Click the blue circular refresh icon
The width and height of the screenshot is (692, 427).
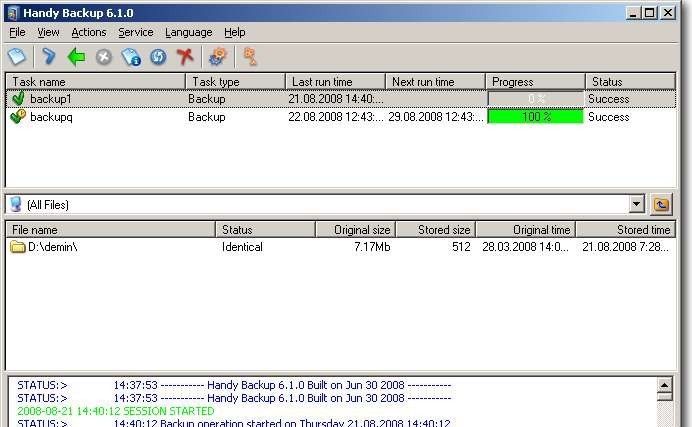[158, 57]
